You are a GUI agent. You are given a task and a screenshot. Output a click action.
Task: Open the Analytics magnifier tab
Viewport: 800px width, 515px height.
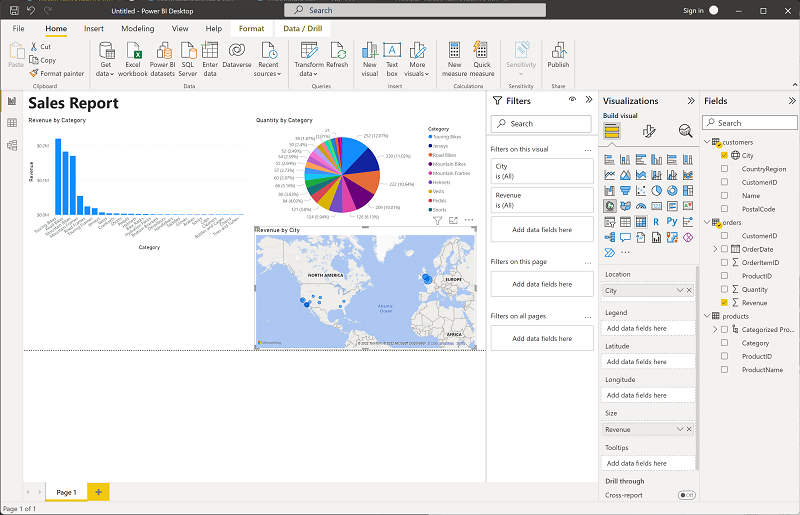pos(685,131)
